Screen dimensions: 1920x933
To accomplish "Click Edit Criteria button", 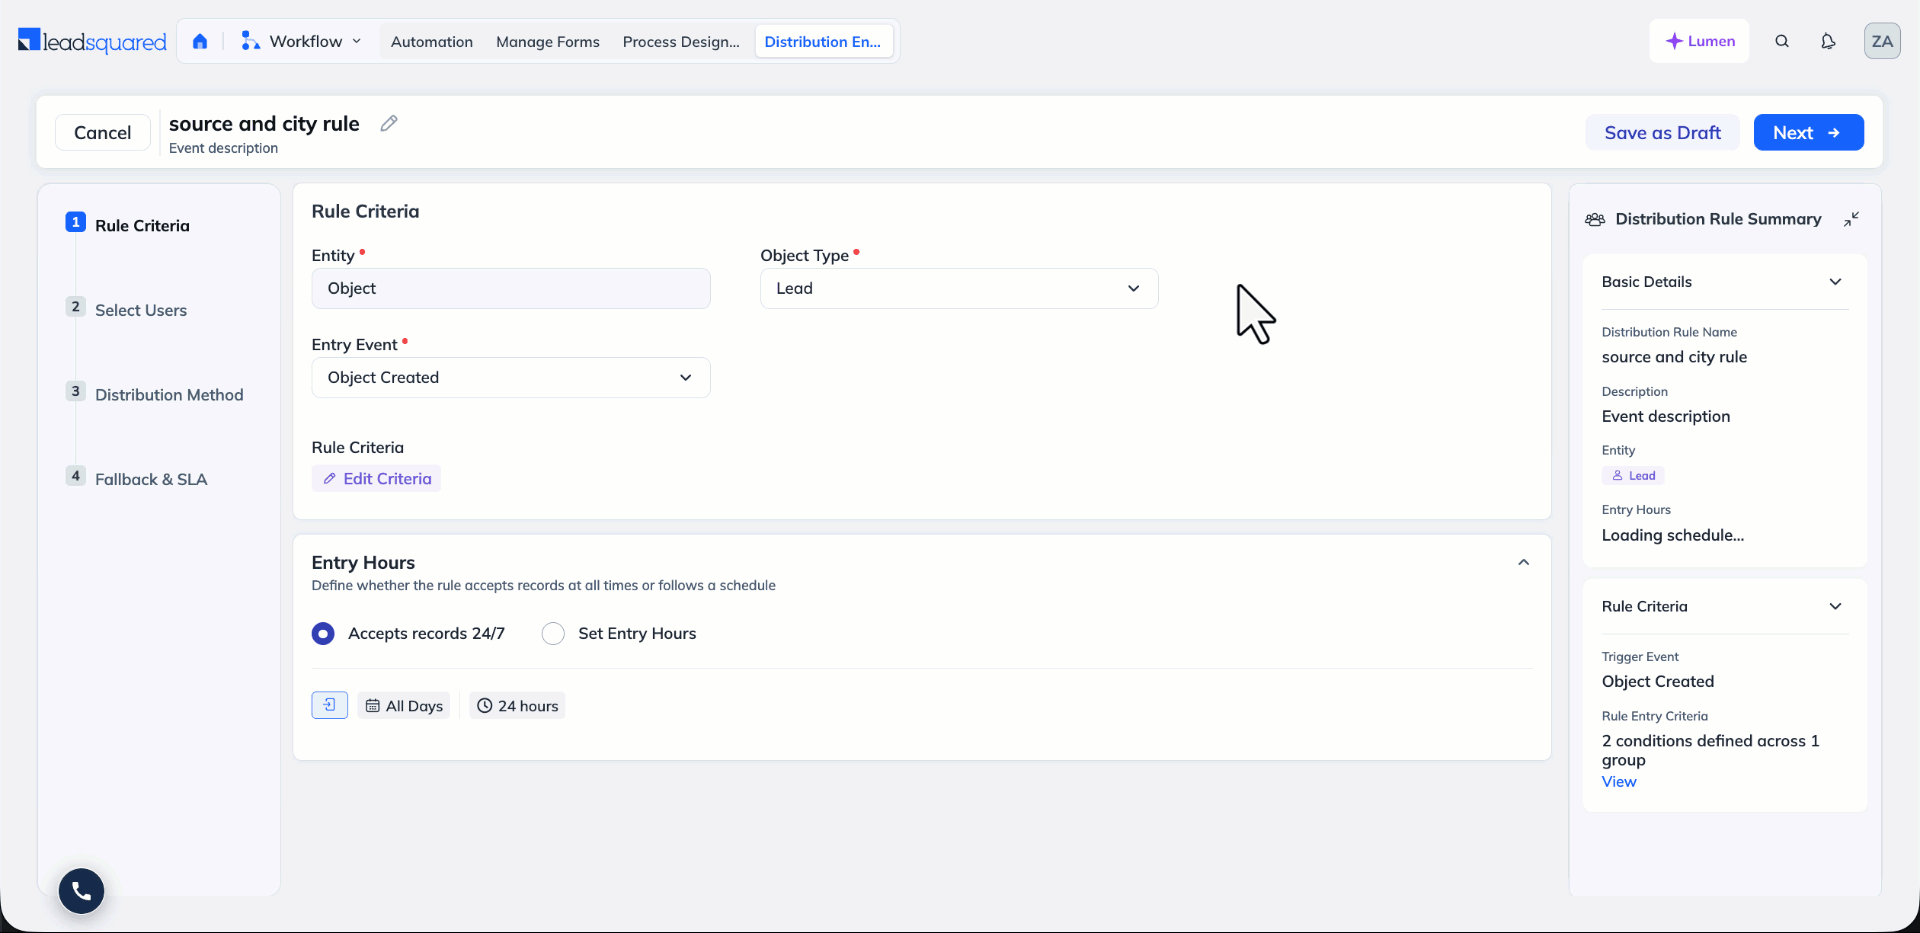I will pyautogui.click(x=376, y=479).
